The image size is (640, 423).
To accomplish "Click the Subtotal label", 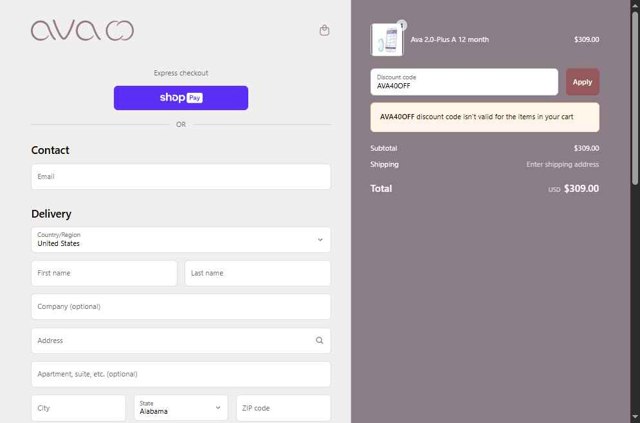I will (x=384, y=148).
